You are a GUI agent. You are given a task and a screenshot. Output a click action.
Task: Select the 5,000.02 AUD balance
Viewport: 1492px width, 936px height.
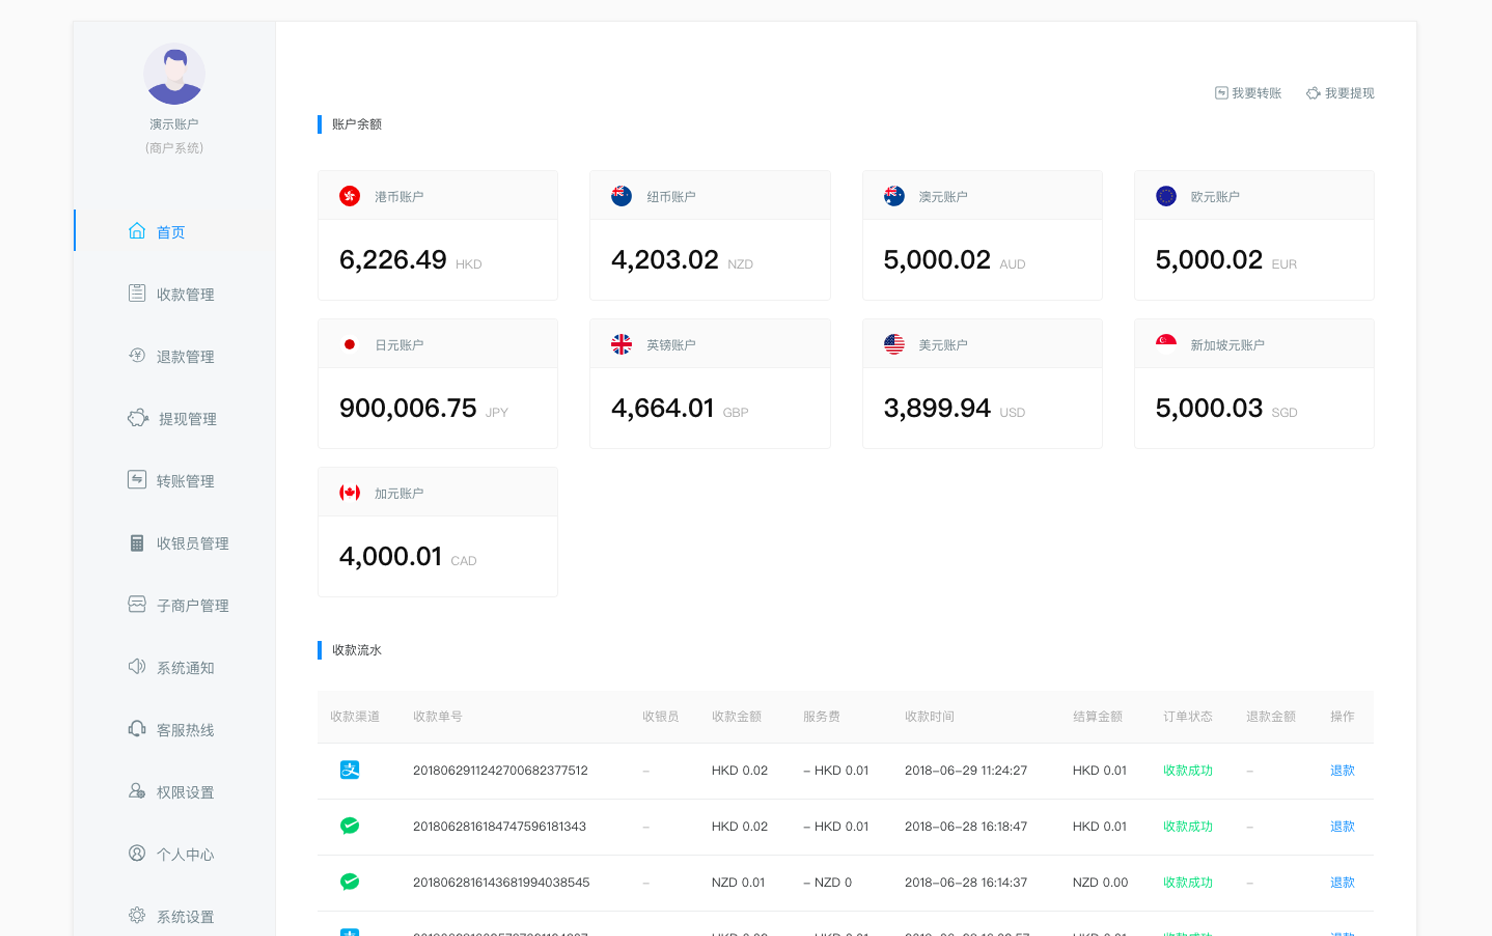[955, 260]
